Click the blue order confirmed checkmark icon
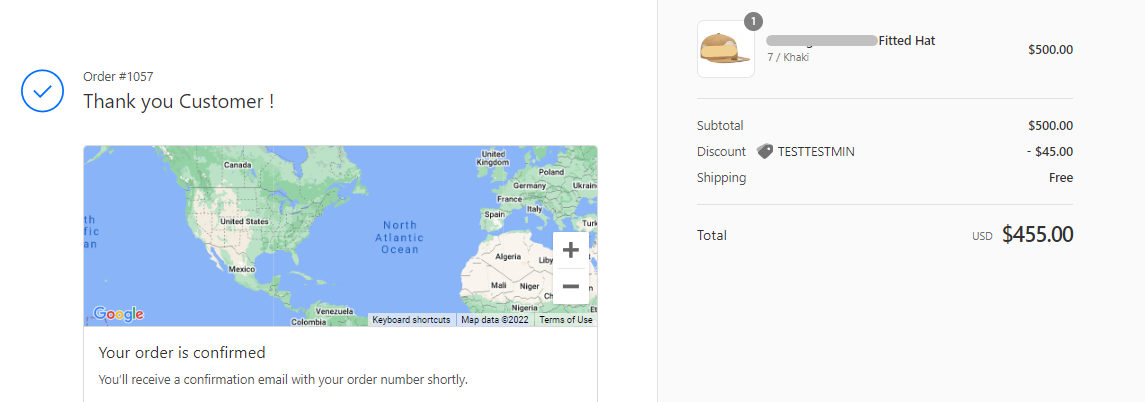 (x=42, y=91)
